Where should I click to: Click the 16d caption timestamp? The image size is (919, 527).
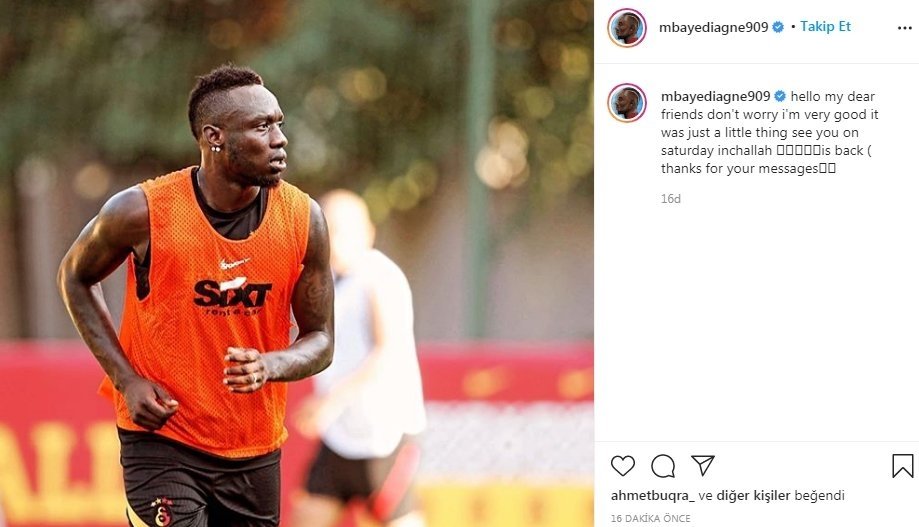pos(670,199)
